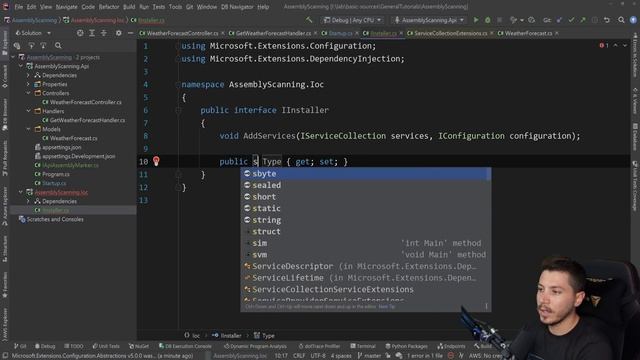Open the Unit Tests tool window

(106, 346)
